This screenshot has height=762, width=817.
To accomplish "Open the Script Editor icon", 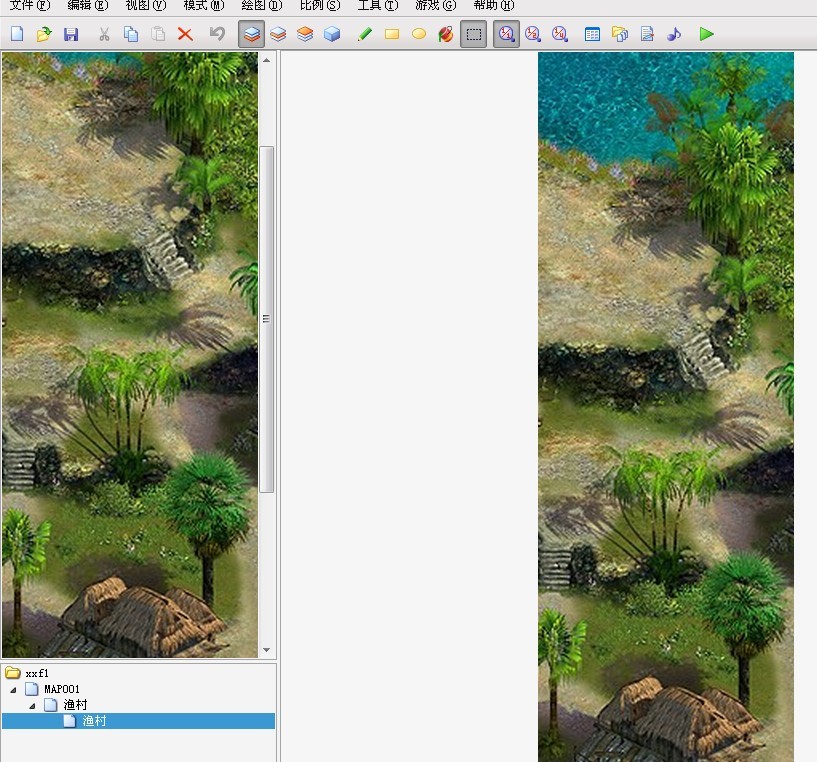I will [647, 34].
